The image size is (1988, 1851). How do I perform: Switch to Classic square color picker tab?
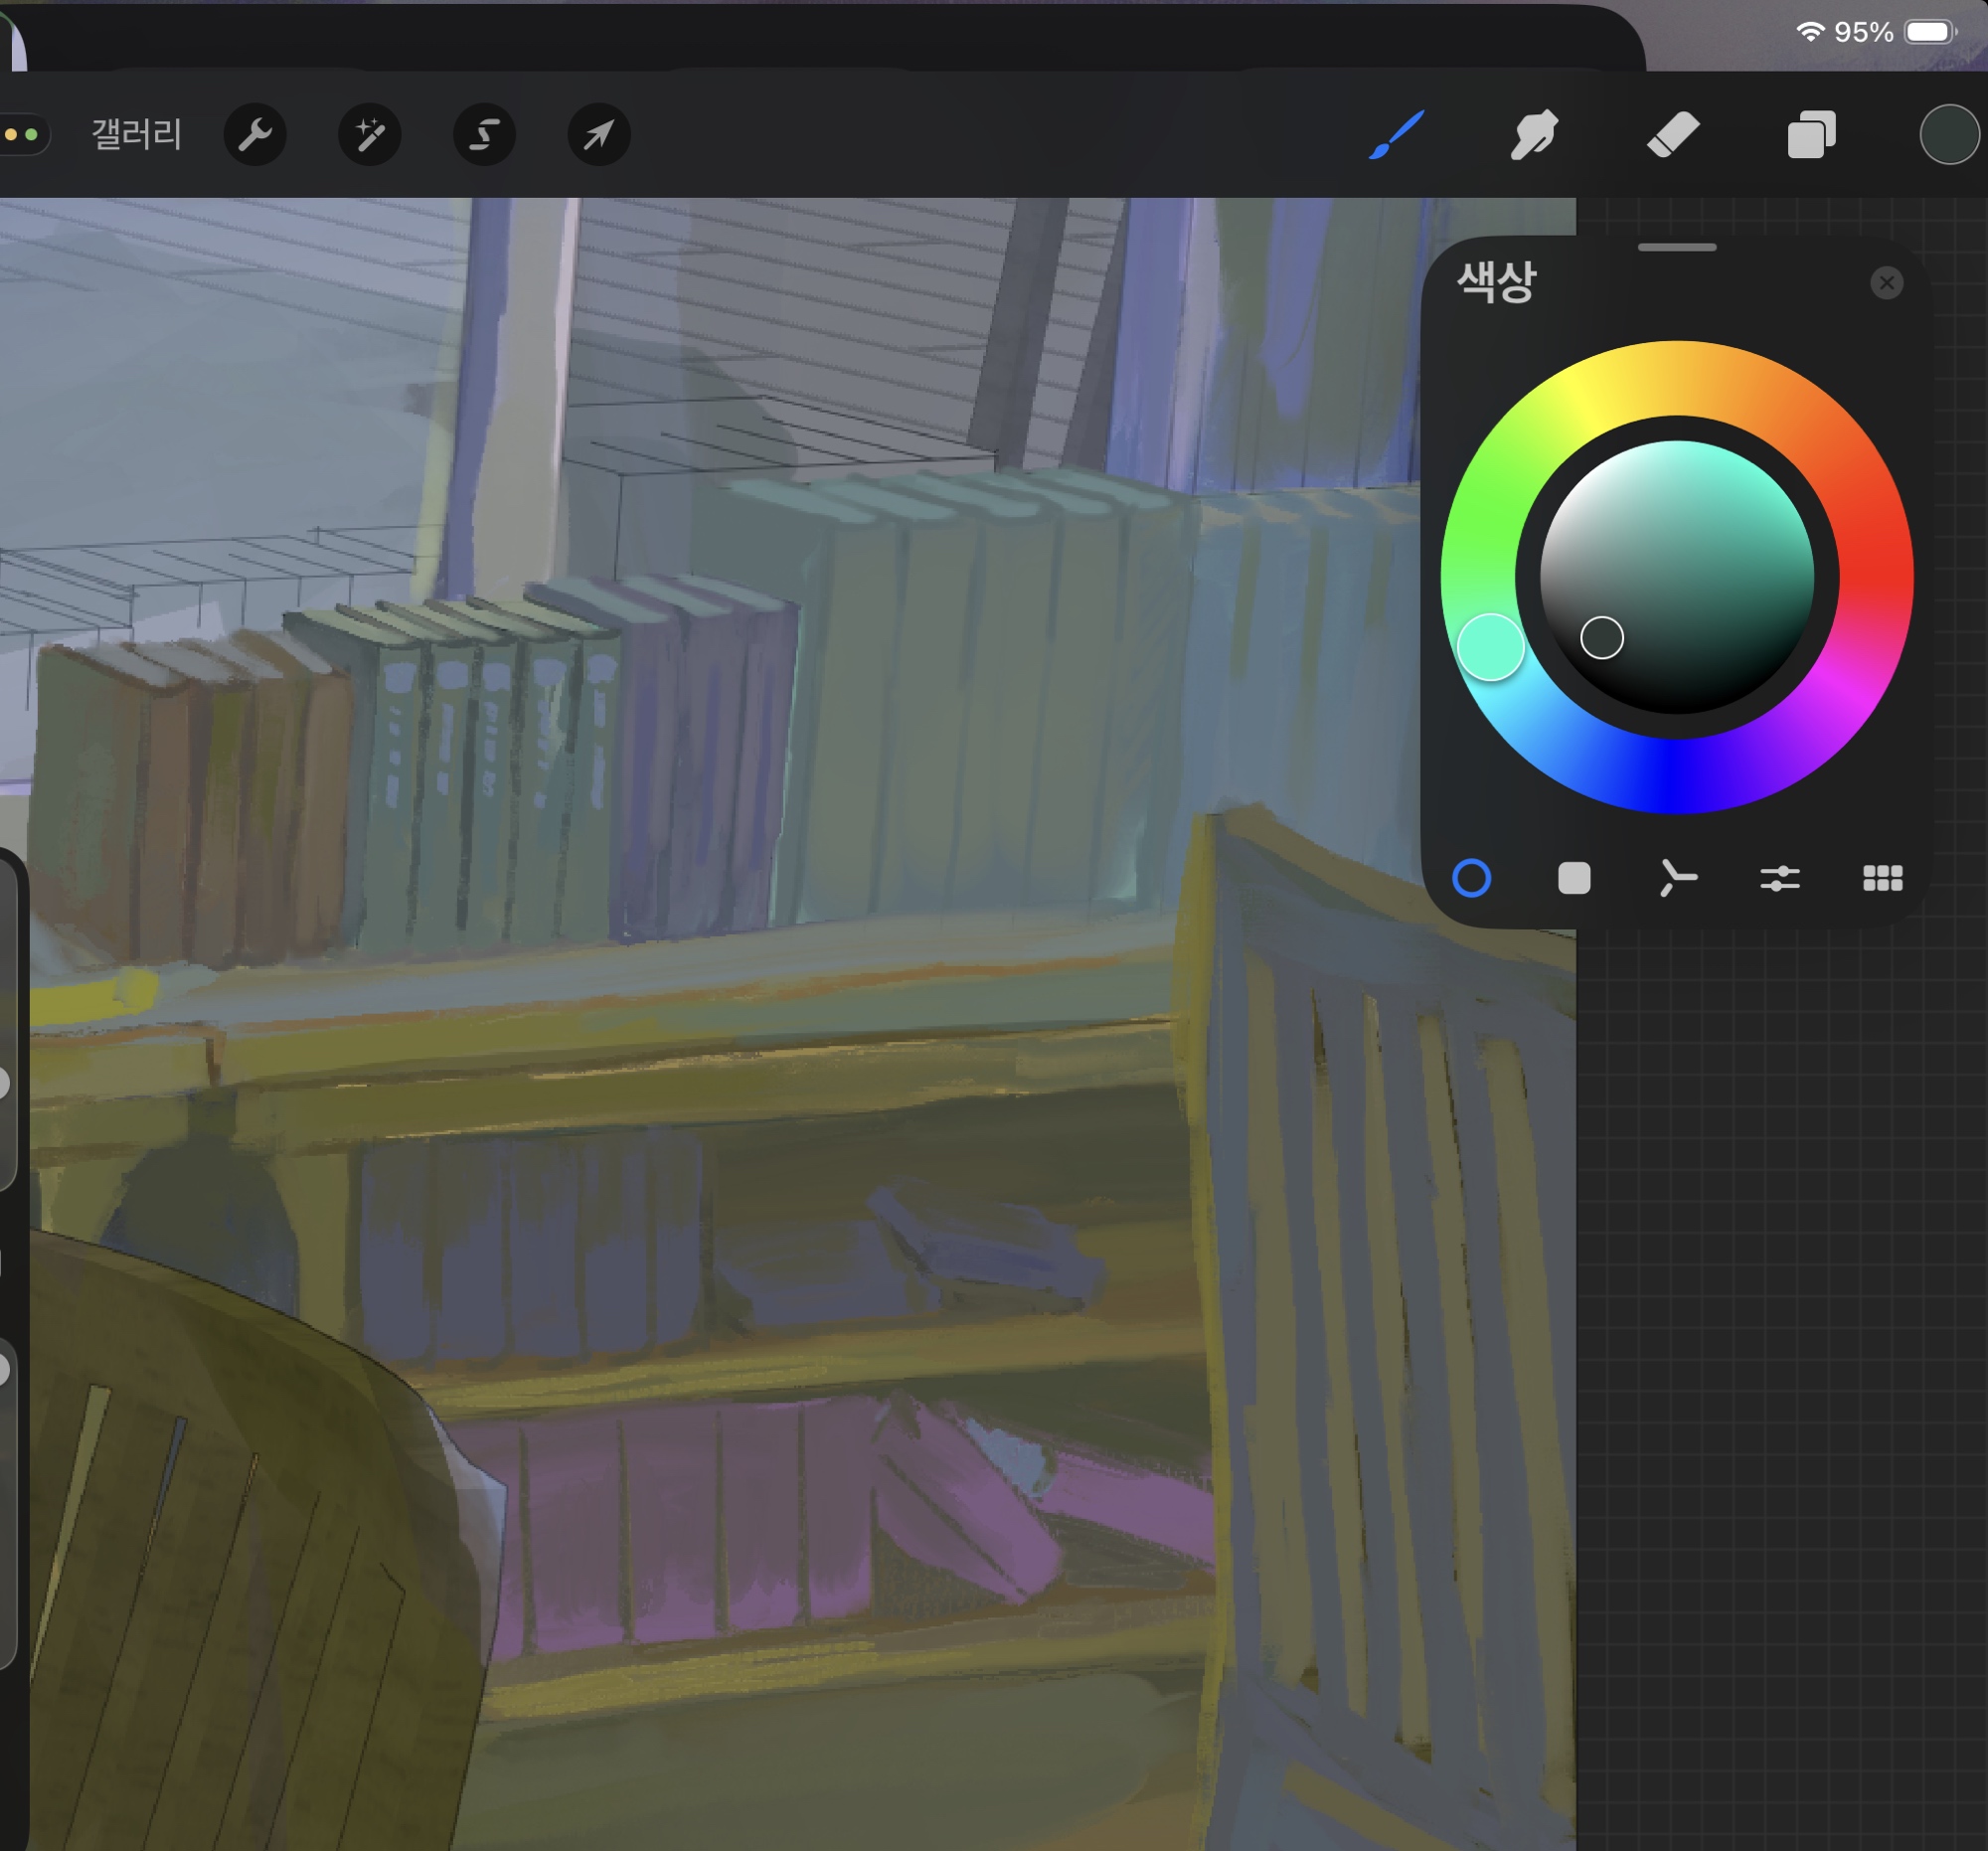pos(1574,878)
